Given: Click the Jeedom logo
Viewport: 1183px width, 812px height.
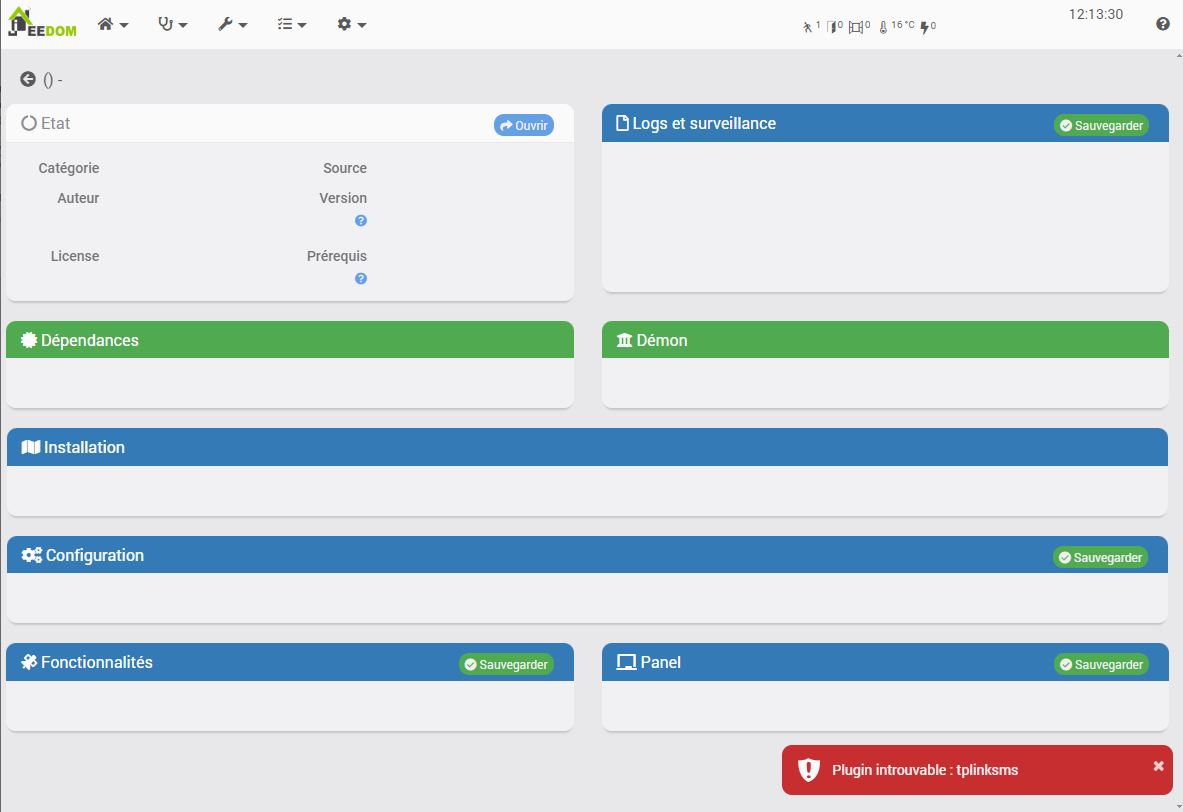Looking at the screenshot, I should (41, 22).
